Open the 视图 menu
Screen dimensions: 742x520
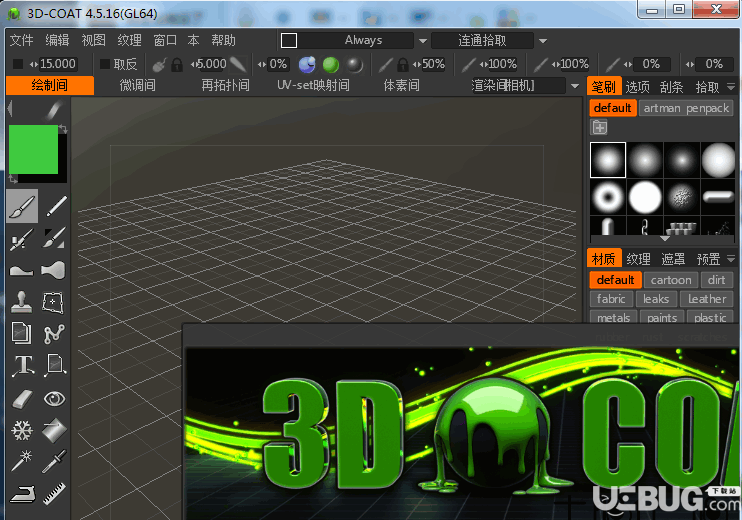(x=93, y=40)
